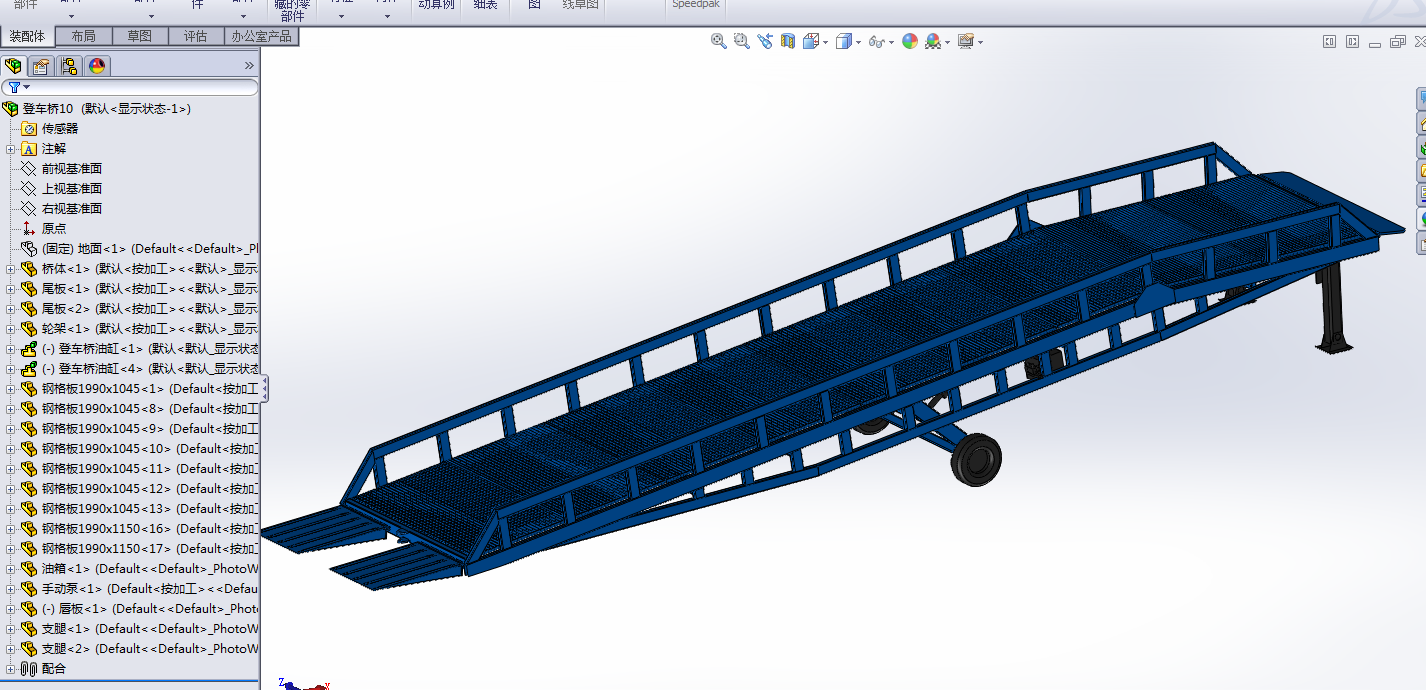1426x690 pixels.
Task: Expand the 轮架<1> component node
Action: pyautogui.click(x=11, y=328)
